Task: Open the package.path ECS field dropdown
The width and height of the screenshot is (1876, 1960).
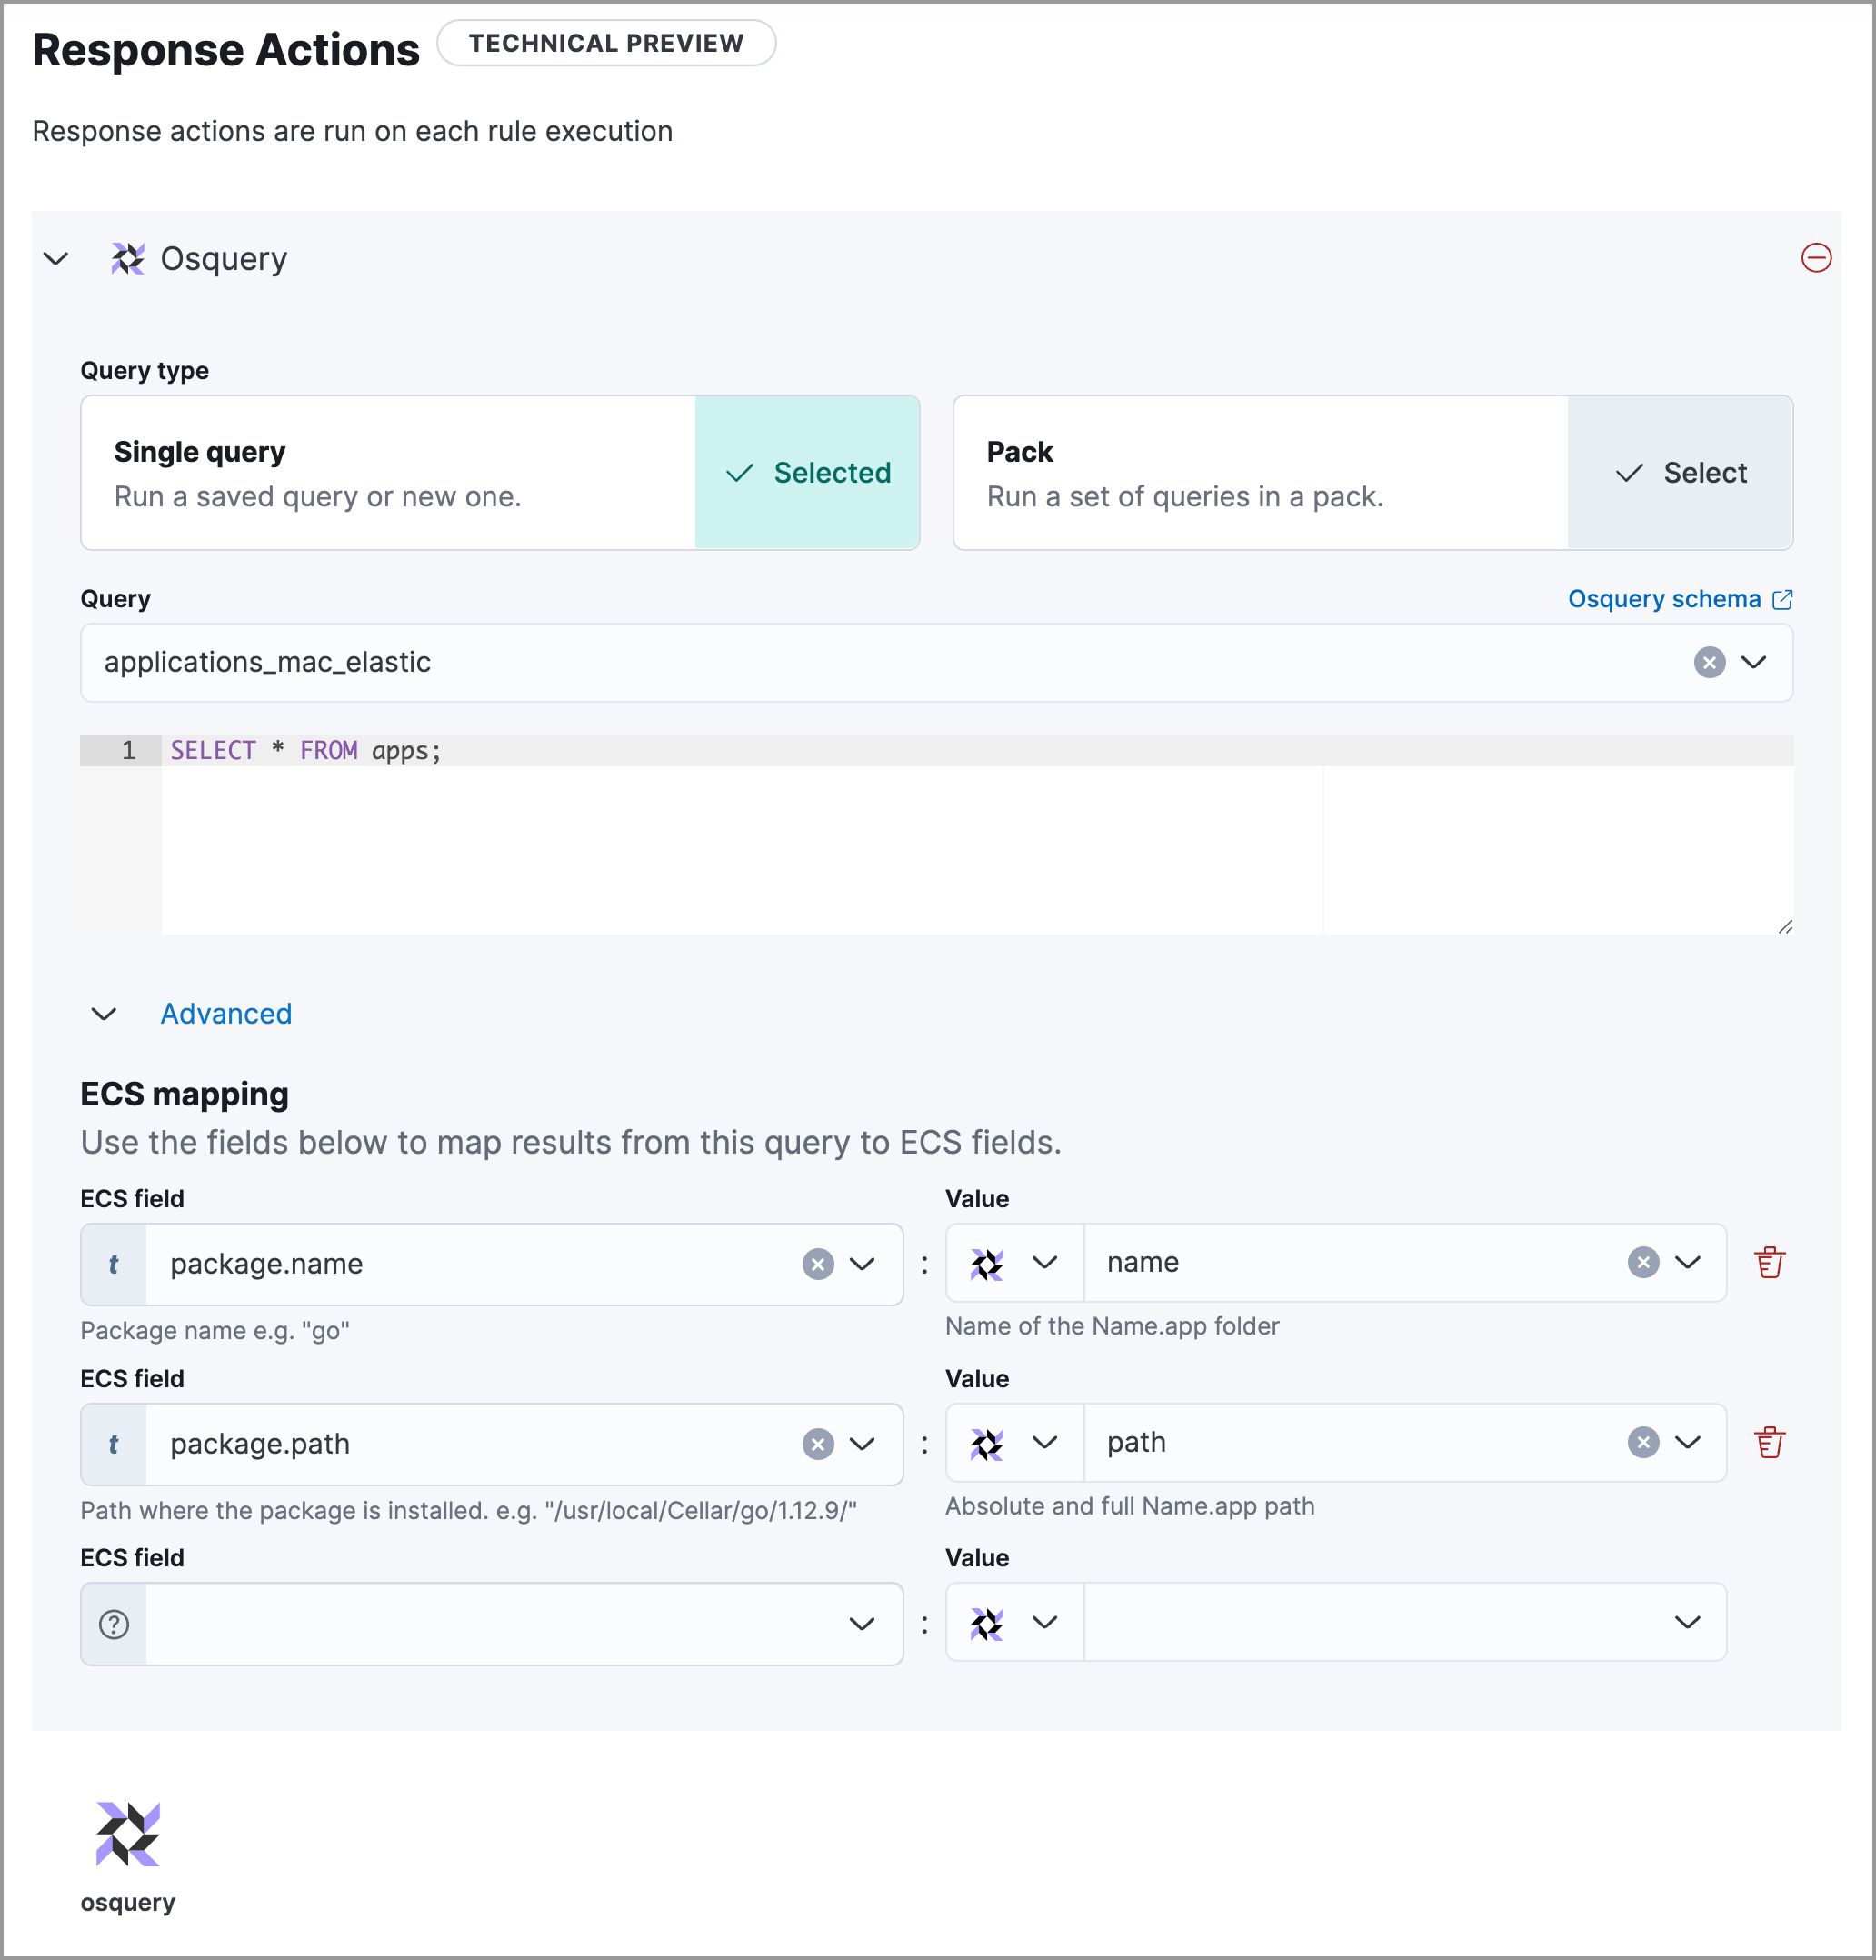Action: pos(862,1444)
